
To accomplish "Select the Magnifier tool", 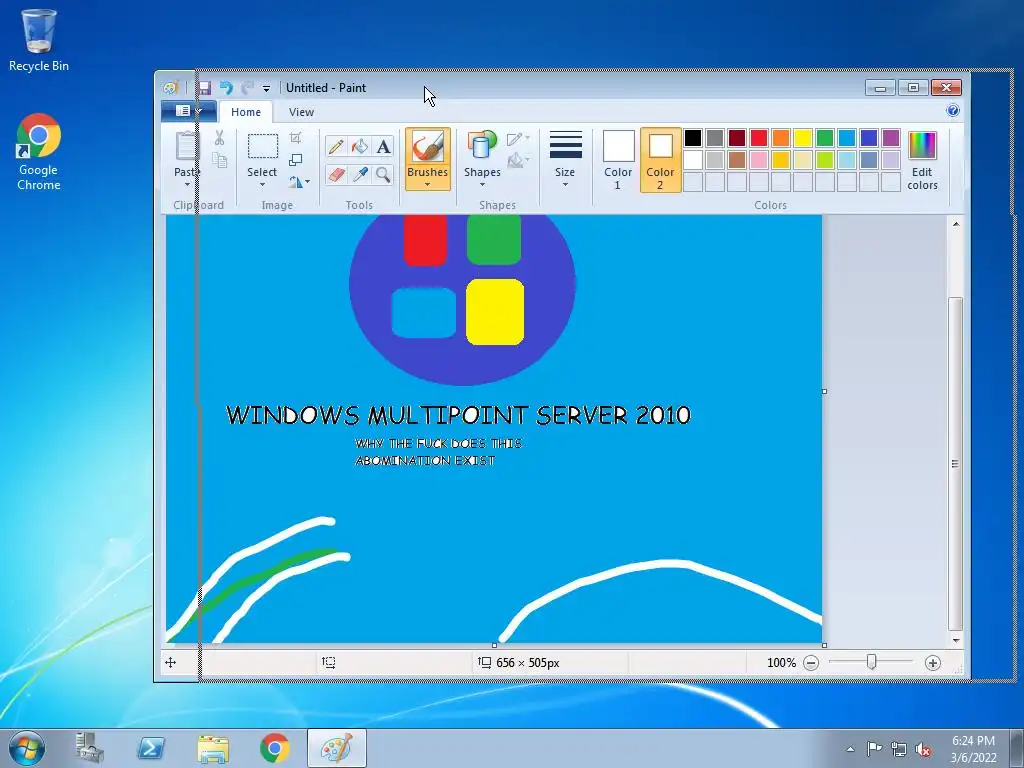I will (383, 174).
